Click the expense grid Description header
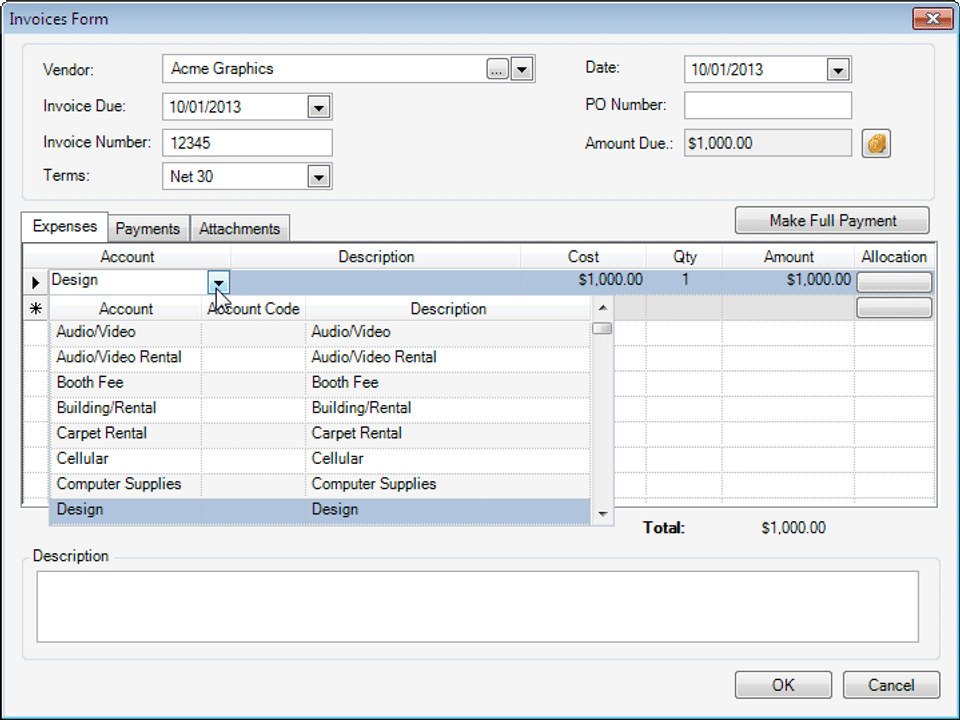Screen dimensions: 960x720 tap(376, 257)
